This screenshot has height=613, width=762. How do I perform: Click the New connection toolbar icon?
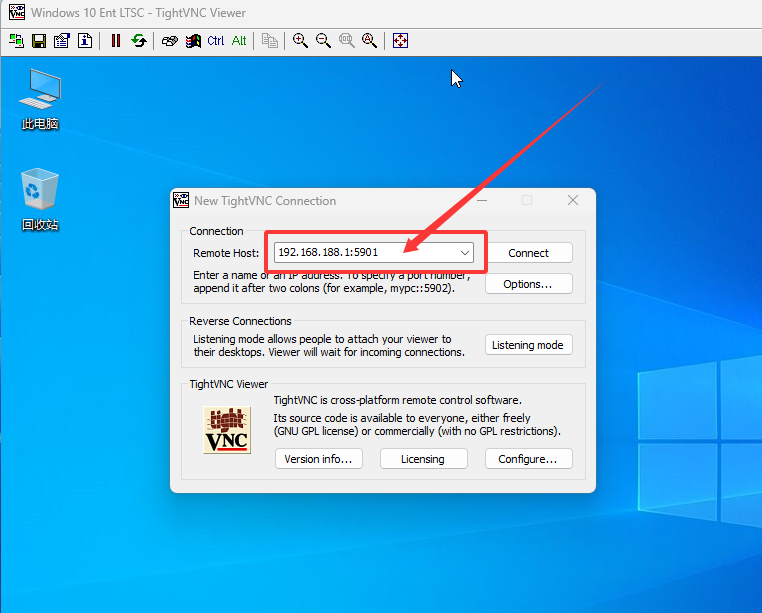[x=17, y=41]
